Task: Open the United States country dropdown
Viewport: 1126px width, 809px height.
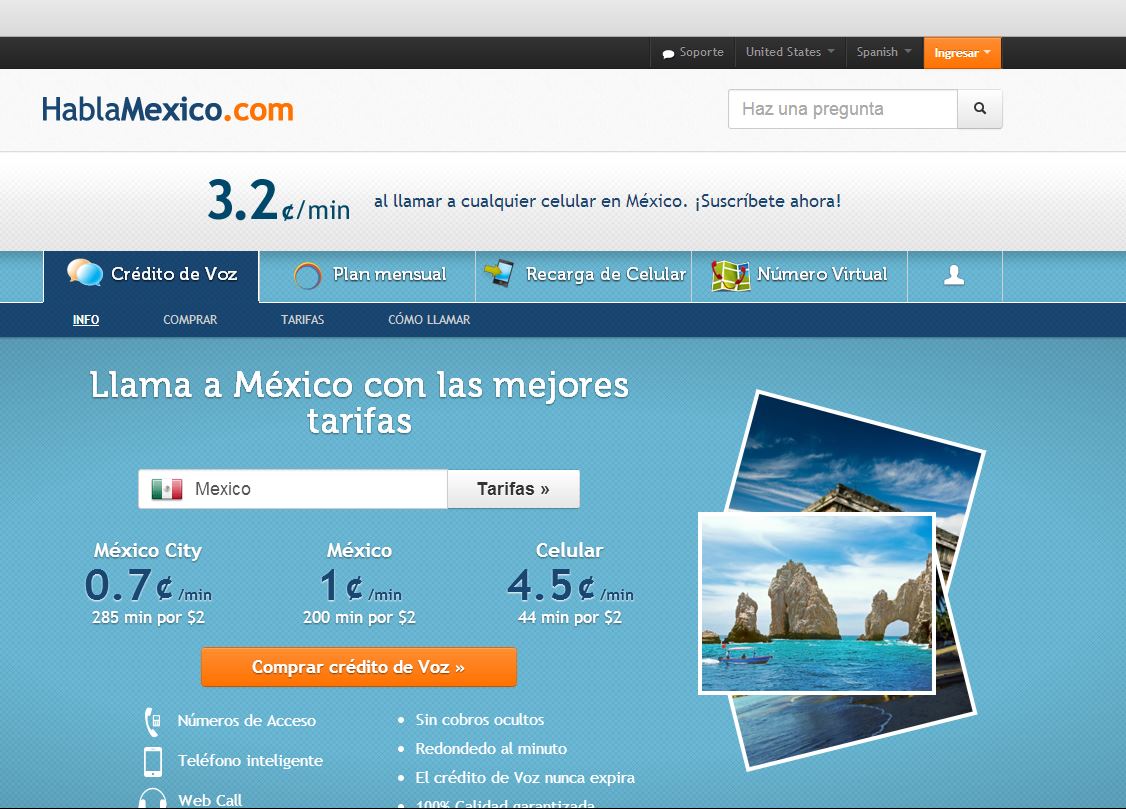Action: [x=789, y=52]
